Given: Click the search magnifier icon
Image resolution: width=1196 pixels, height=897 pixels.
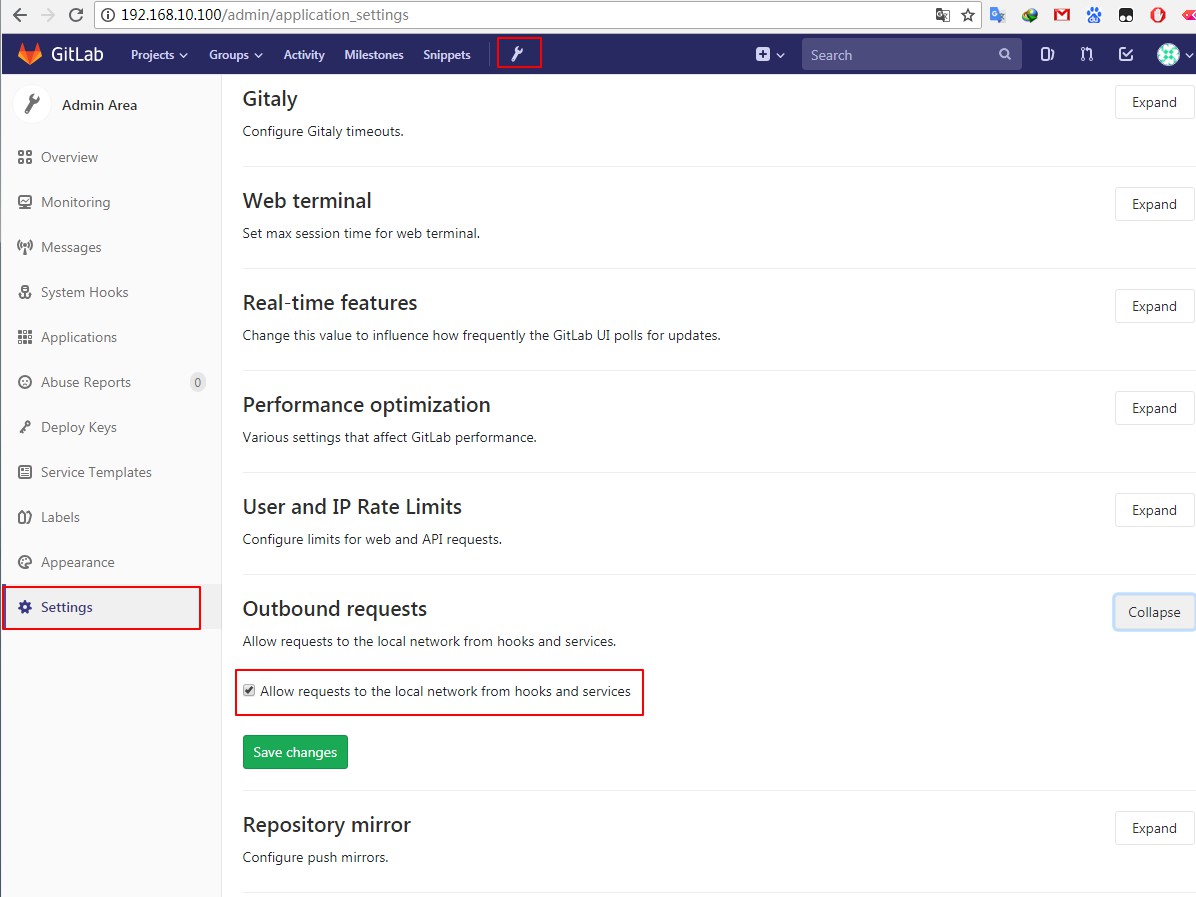Looking at the screenshot, I should [1005, 55].
